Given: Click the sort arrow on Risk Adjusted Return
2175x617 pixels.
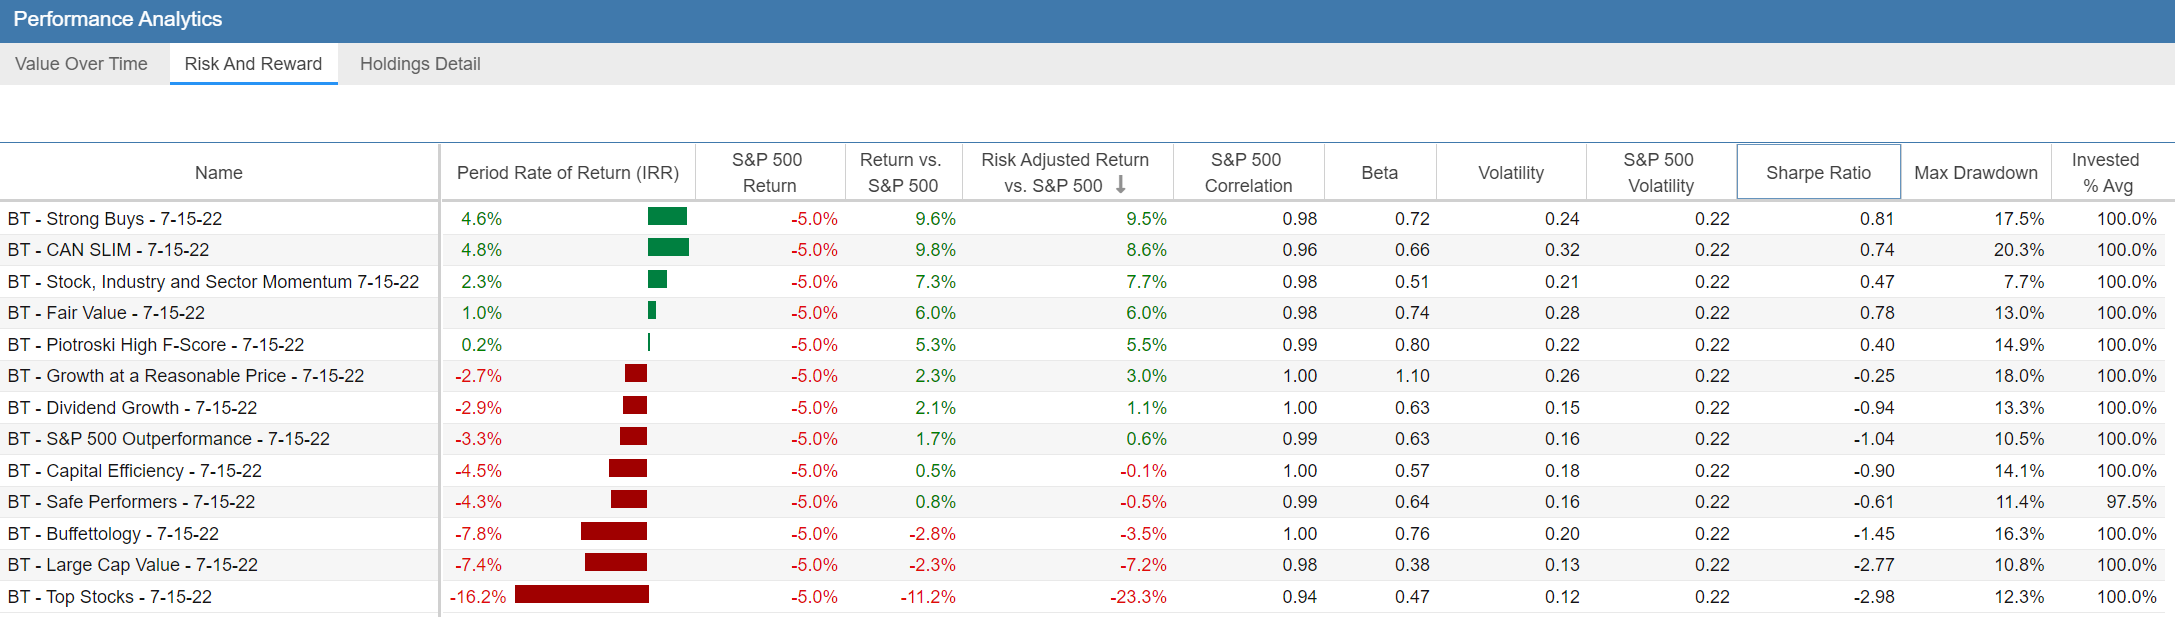Looking at the screenshot, I should [1120, 185].
